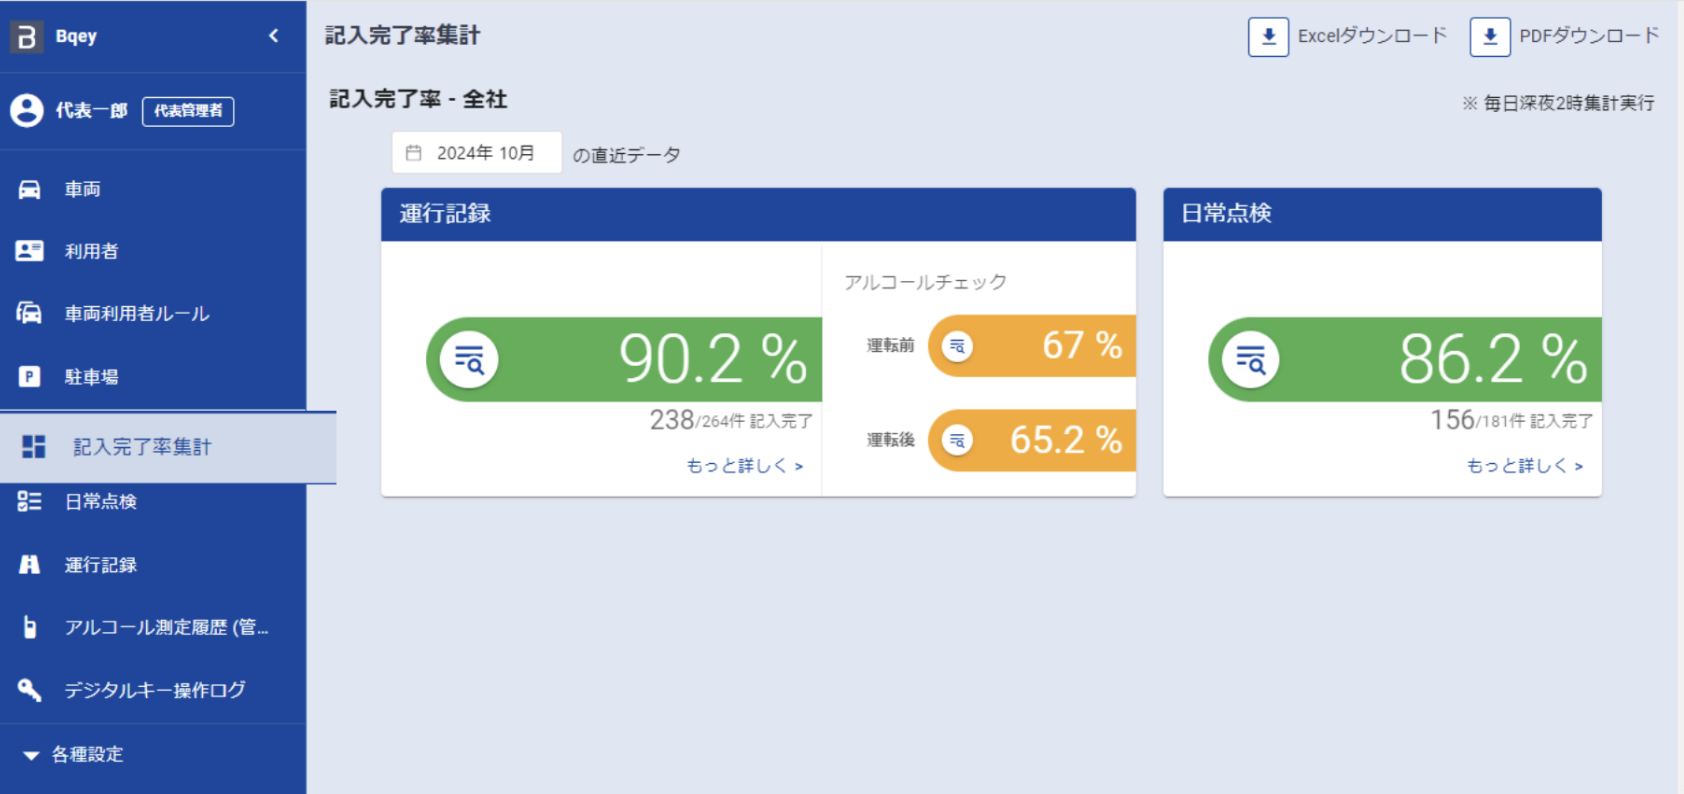The width and height of the screenshot is (1684, 794).
Task: Click もっと詳しく link under 運行記録
Action: tap(744, 466)
